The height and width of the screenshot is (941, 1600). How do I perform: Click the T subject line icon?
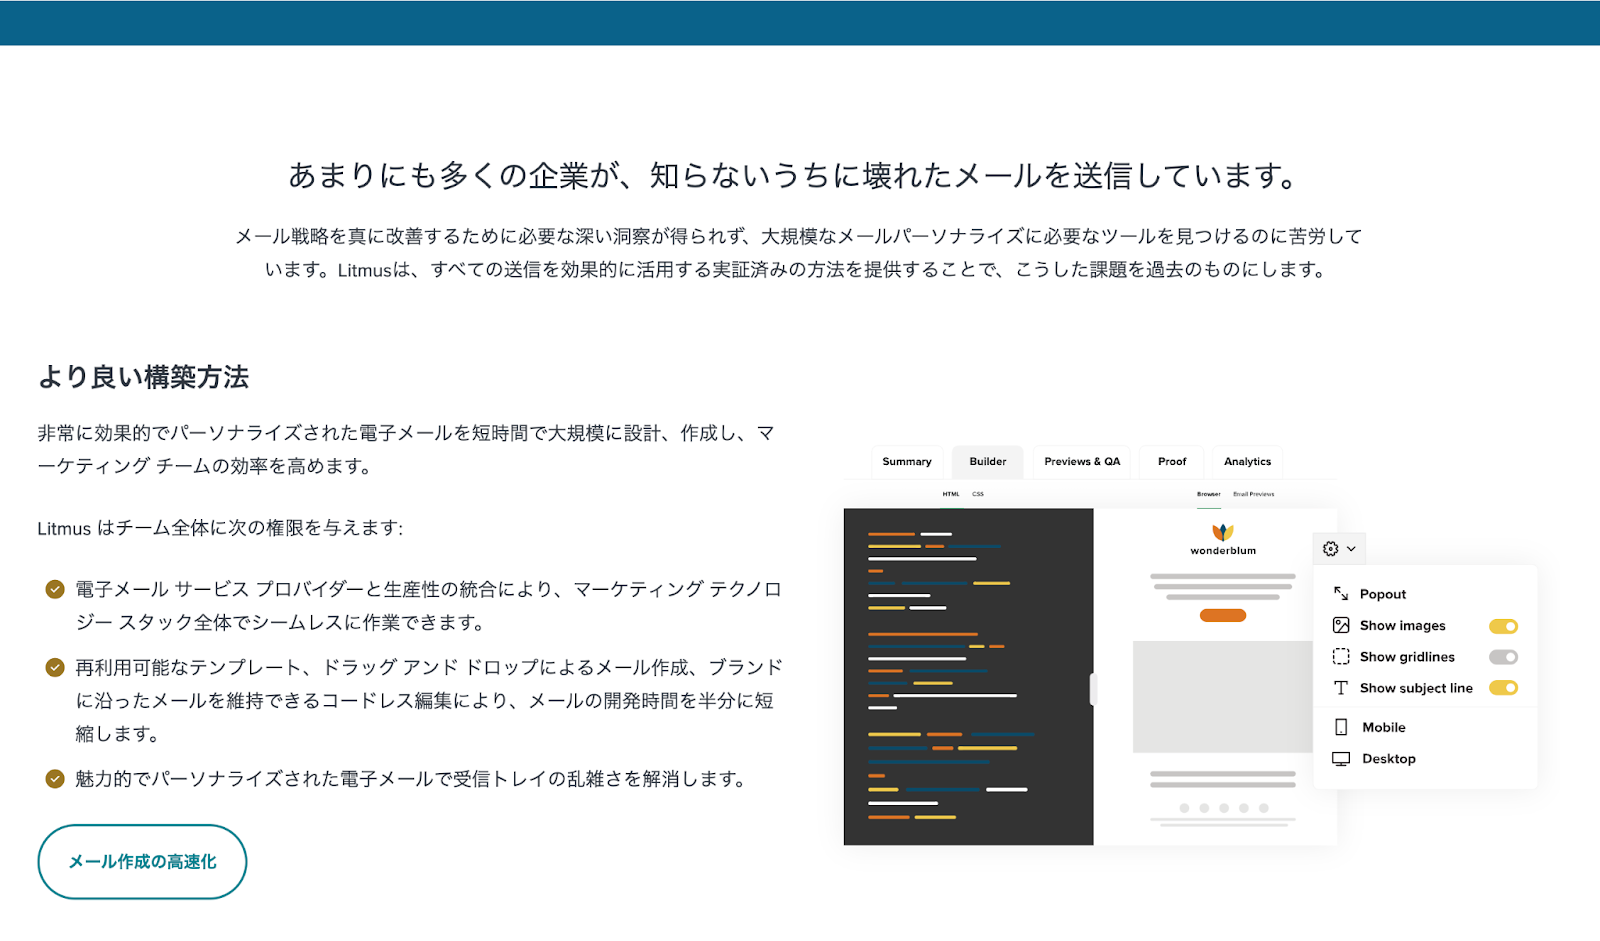1341,688
